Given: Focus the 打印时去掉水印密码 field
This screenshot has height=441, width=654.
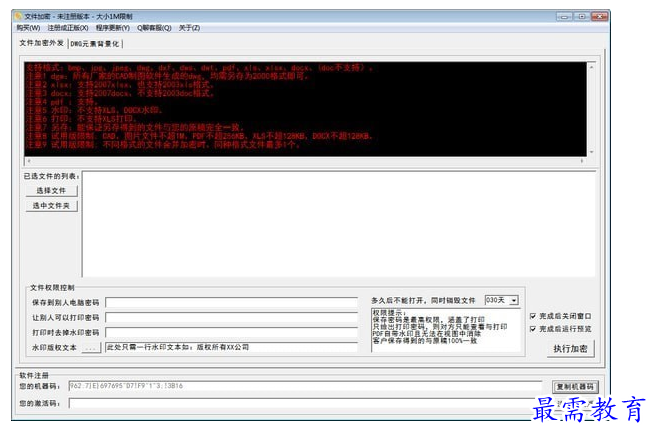Looking at the screenshot, I should pos(232,333).
